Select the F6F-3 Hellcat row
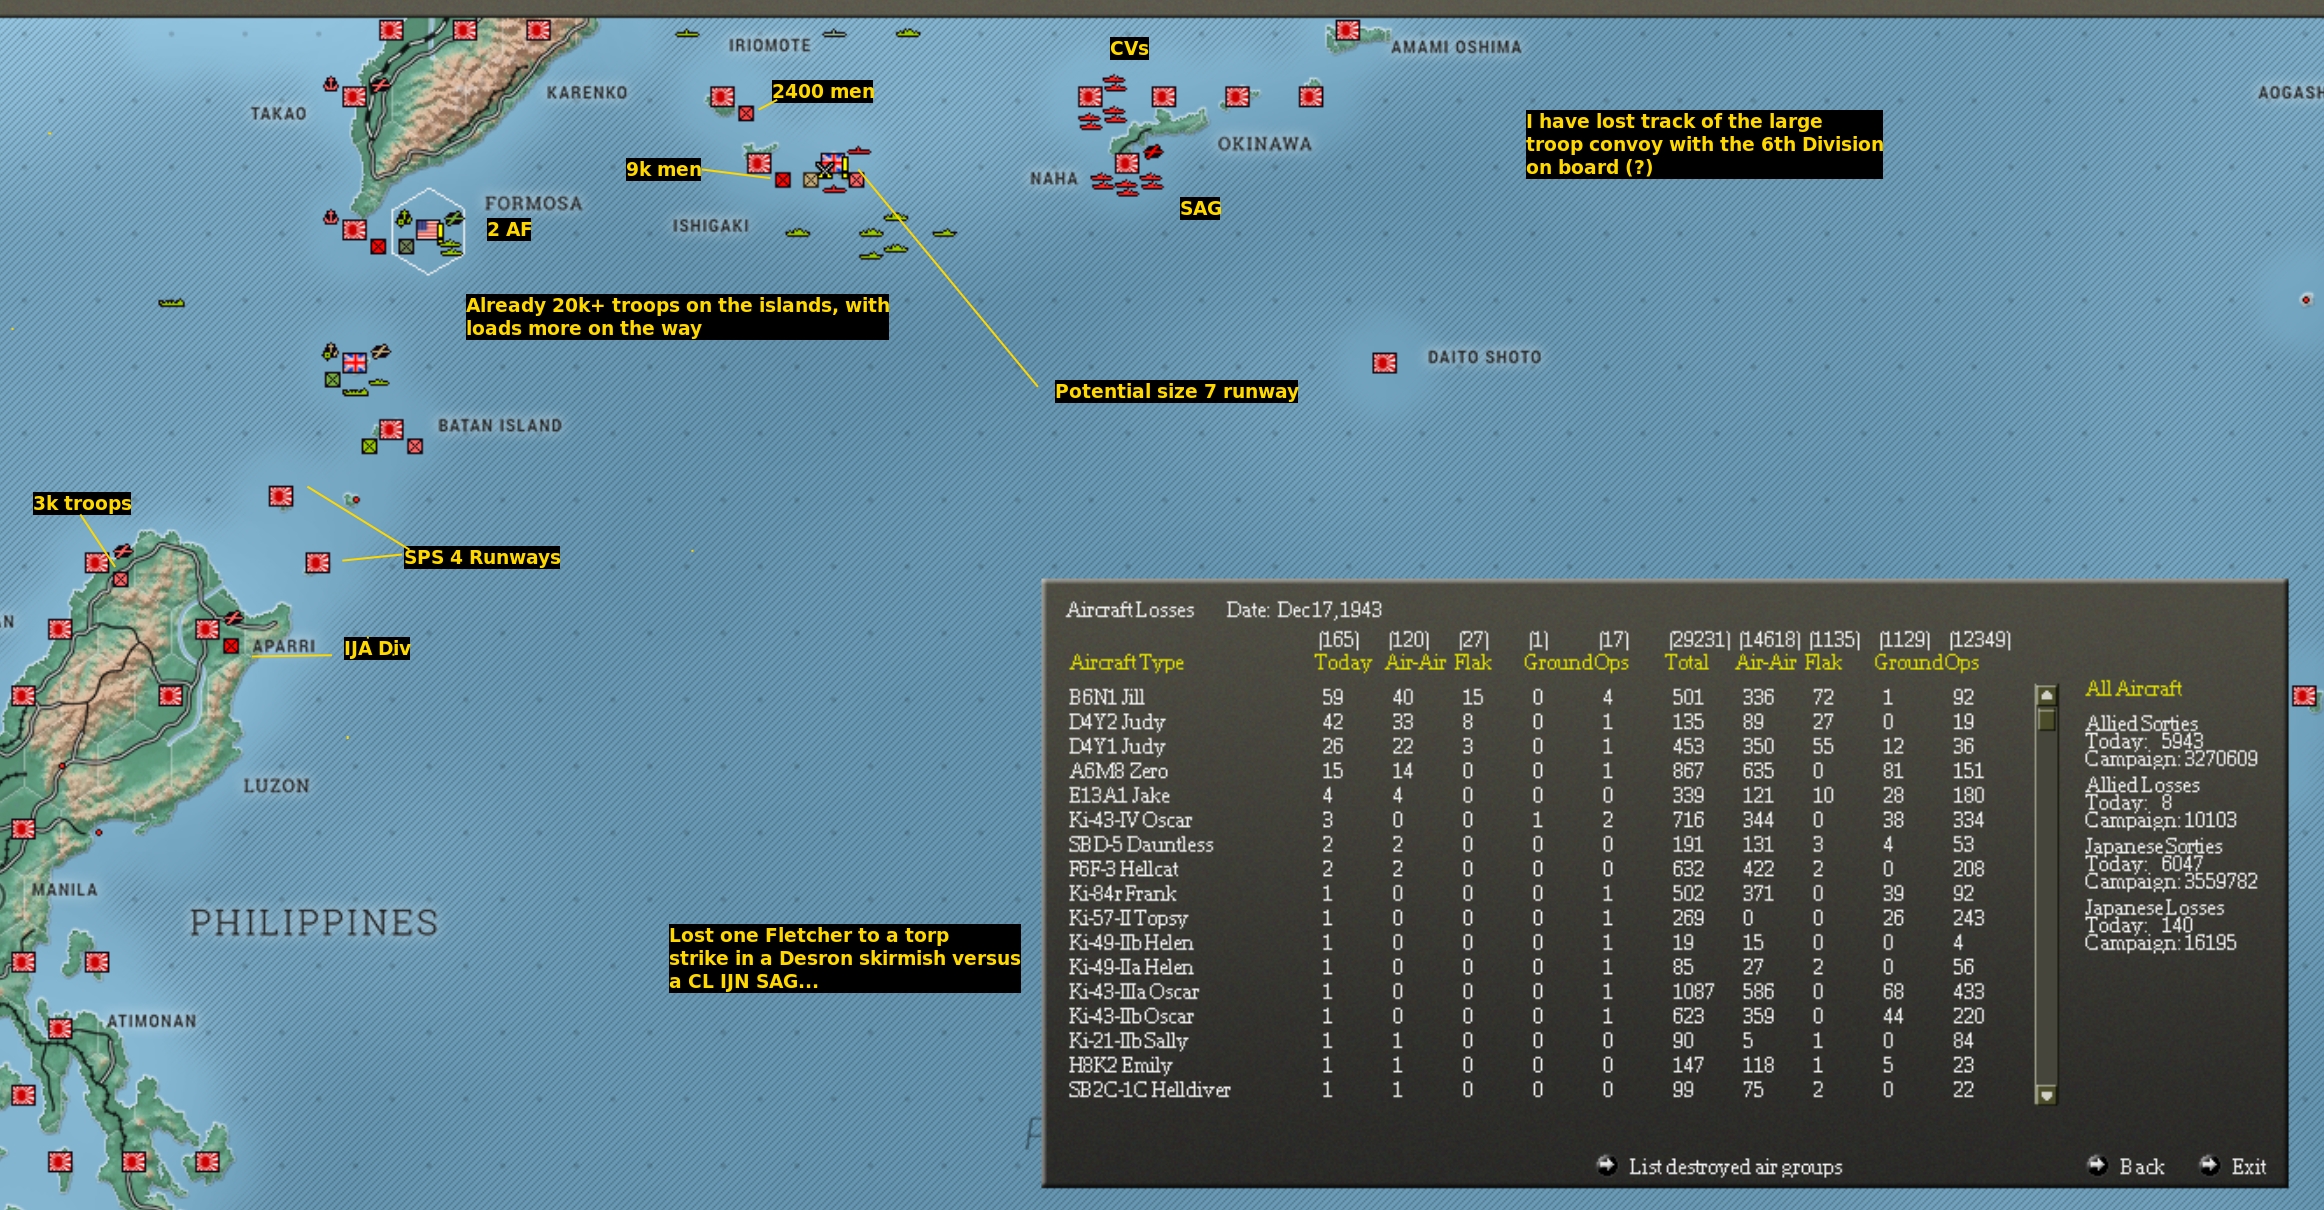The width and height of the screenshot is (2324, 1210). (x=1527, y=868)
